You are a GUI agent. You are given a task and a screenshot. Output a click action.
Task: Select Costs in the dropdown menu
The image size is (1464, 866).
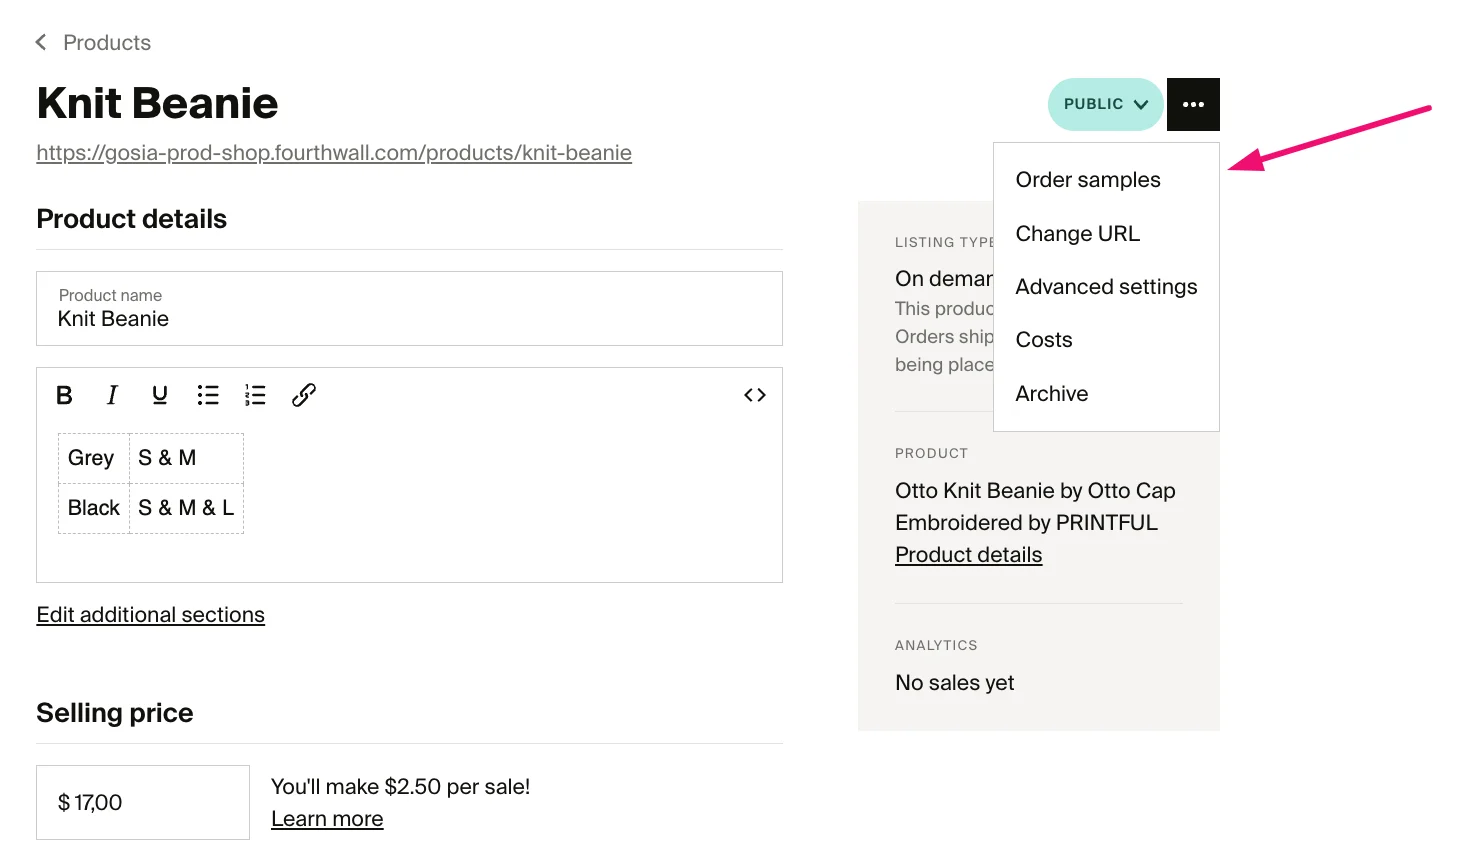pos(1044,340)
